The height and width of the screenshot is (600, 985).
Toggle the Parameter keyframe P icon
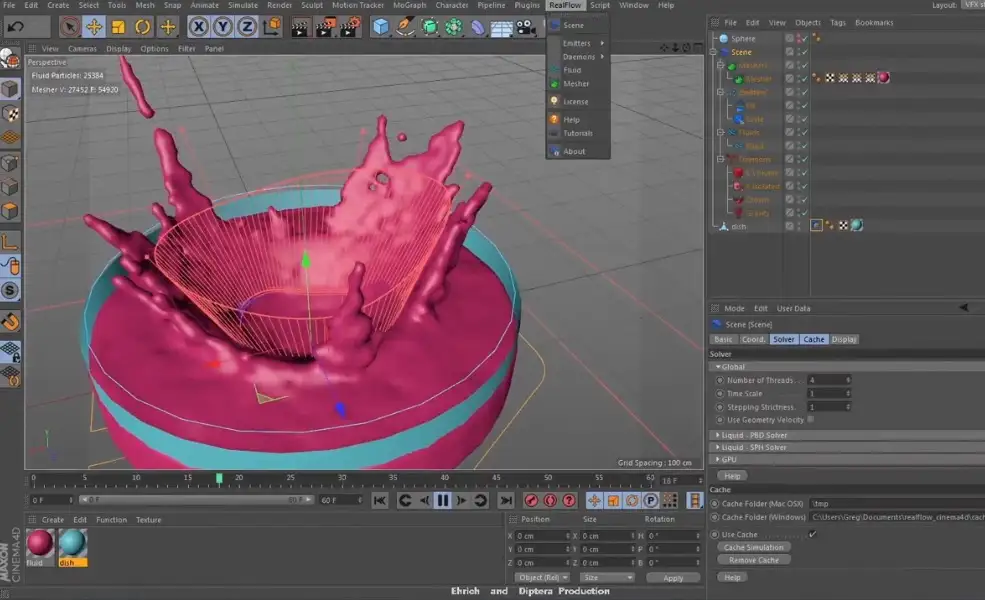(651, 500)
